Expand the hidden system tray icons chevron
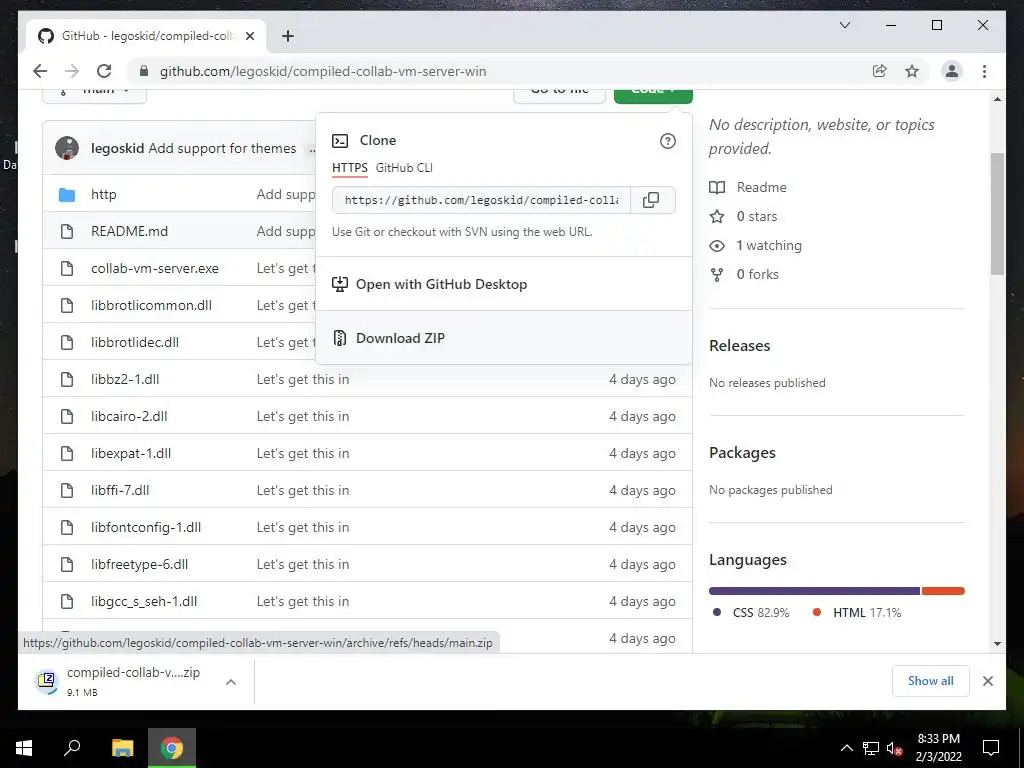The width and height of the screenshot is (1024, 768). [x=846, y=748]
